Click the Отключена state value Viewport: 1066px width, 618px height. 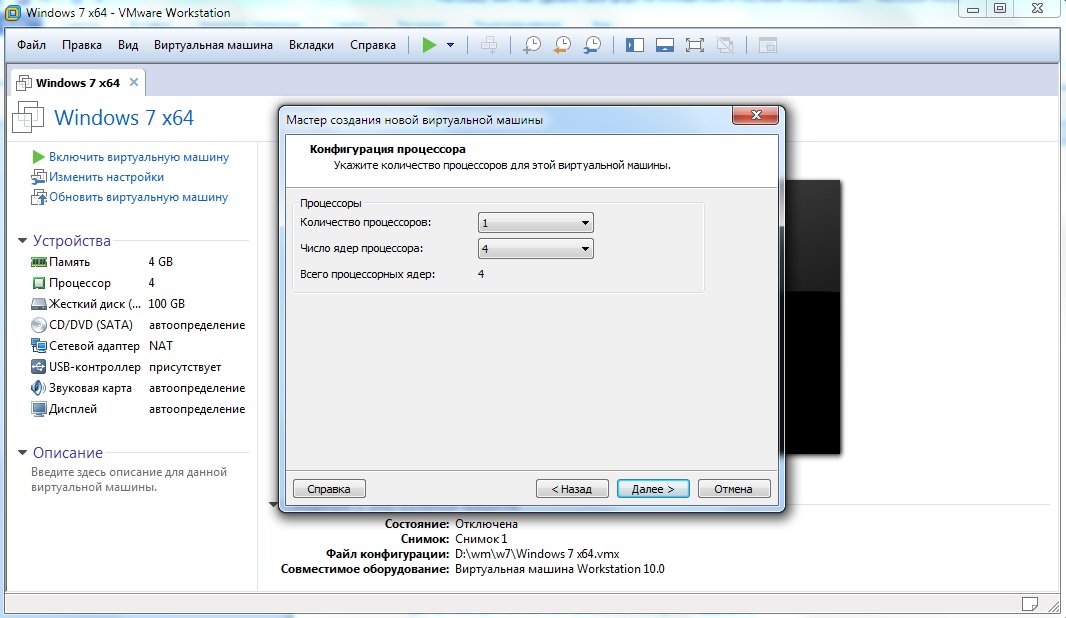[x=486, y=524]
